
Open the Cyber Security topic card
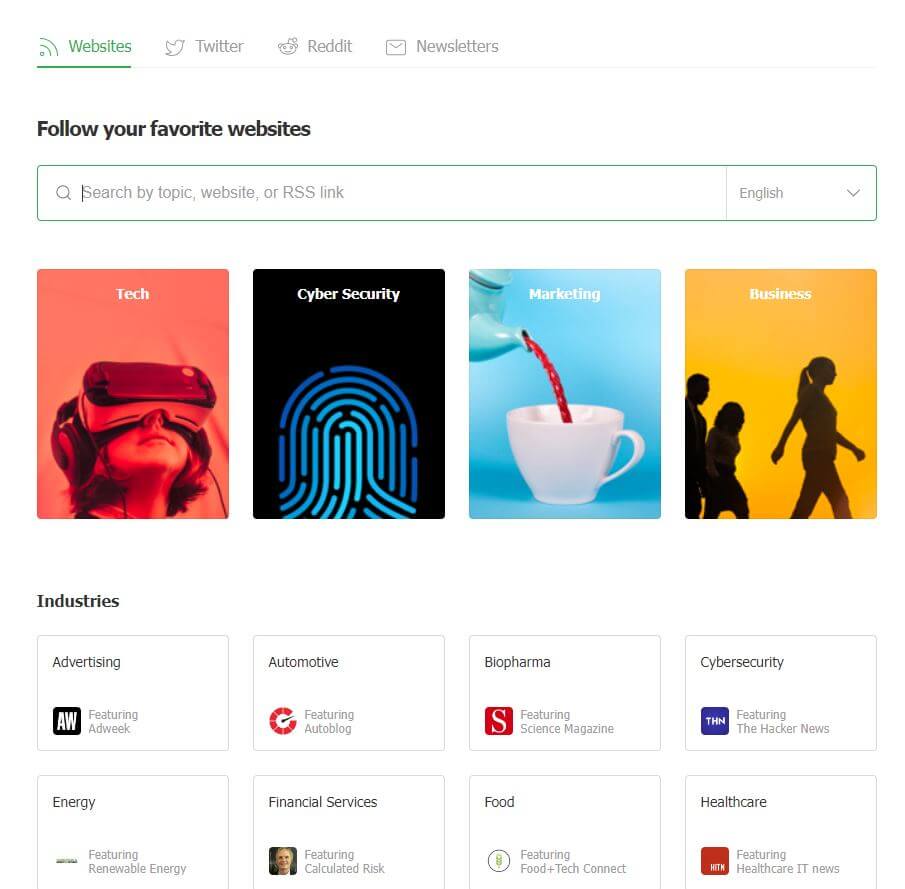(349, 394)
